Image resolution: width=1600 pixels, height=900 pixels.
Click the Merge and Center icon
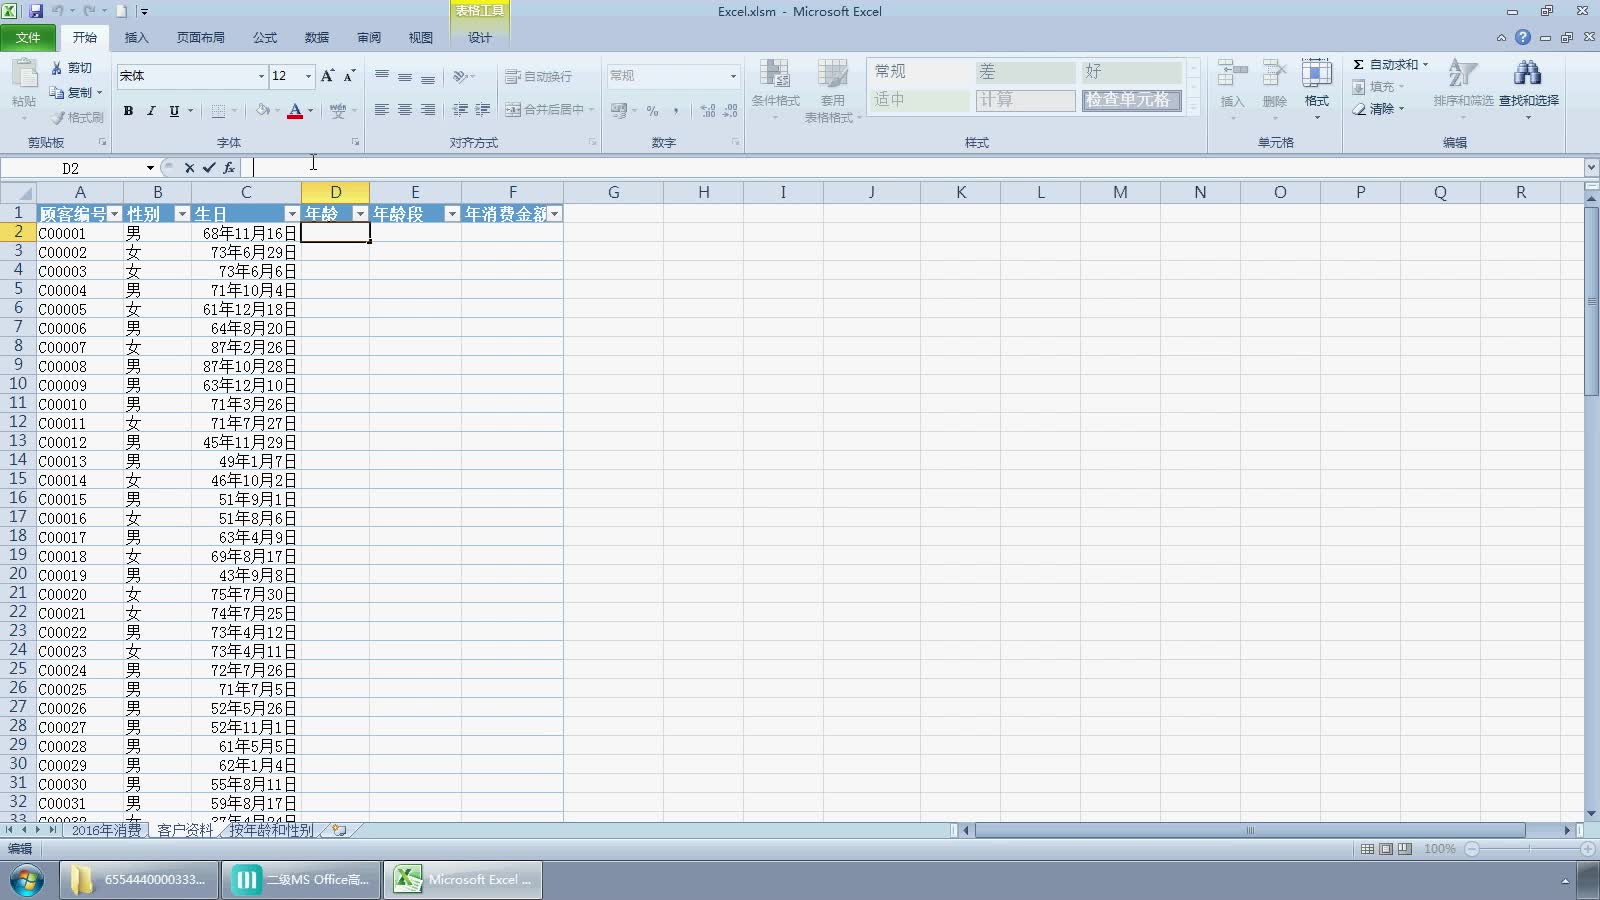point(513,110)
